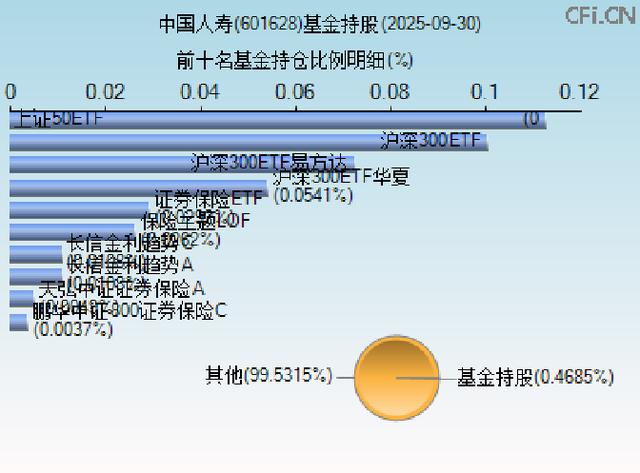Click the 长信金利趋势A label
The image size is (640, 473).
[130, 265]
